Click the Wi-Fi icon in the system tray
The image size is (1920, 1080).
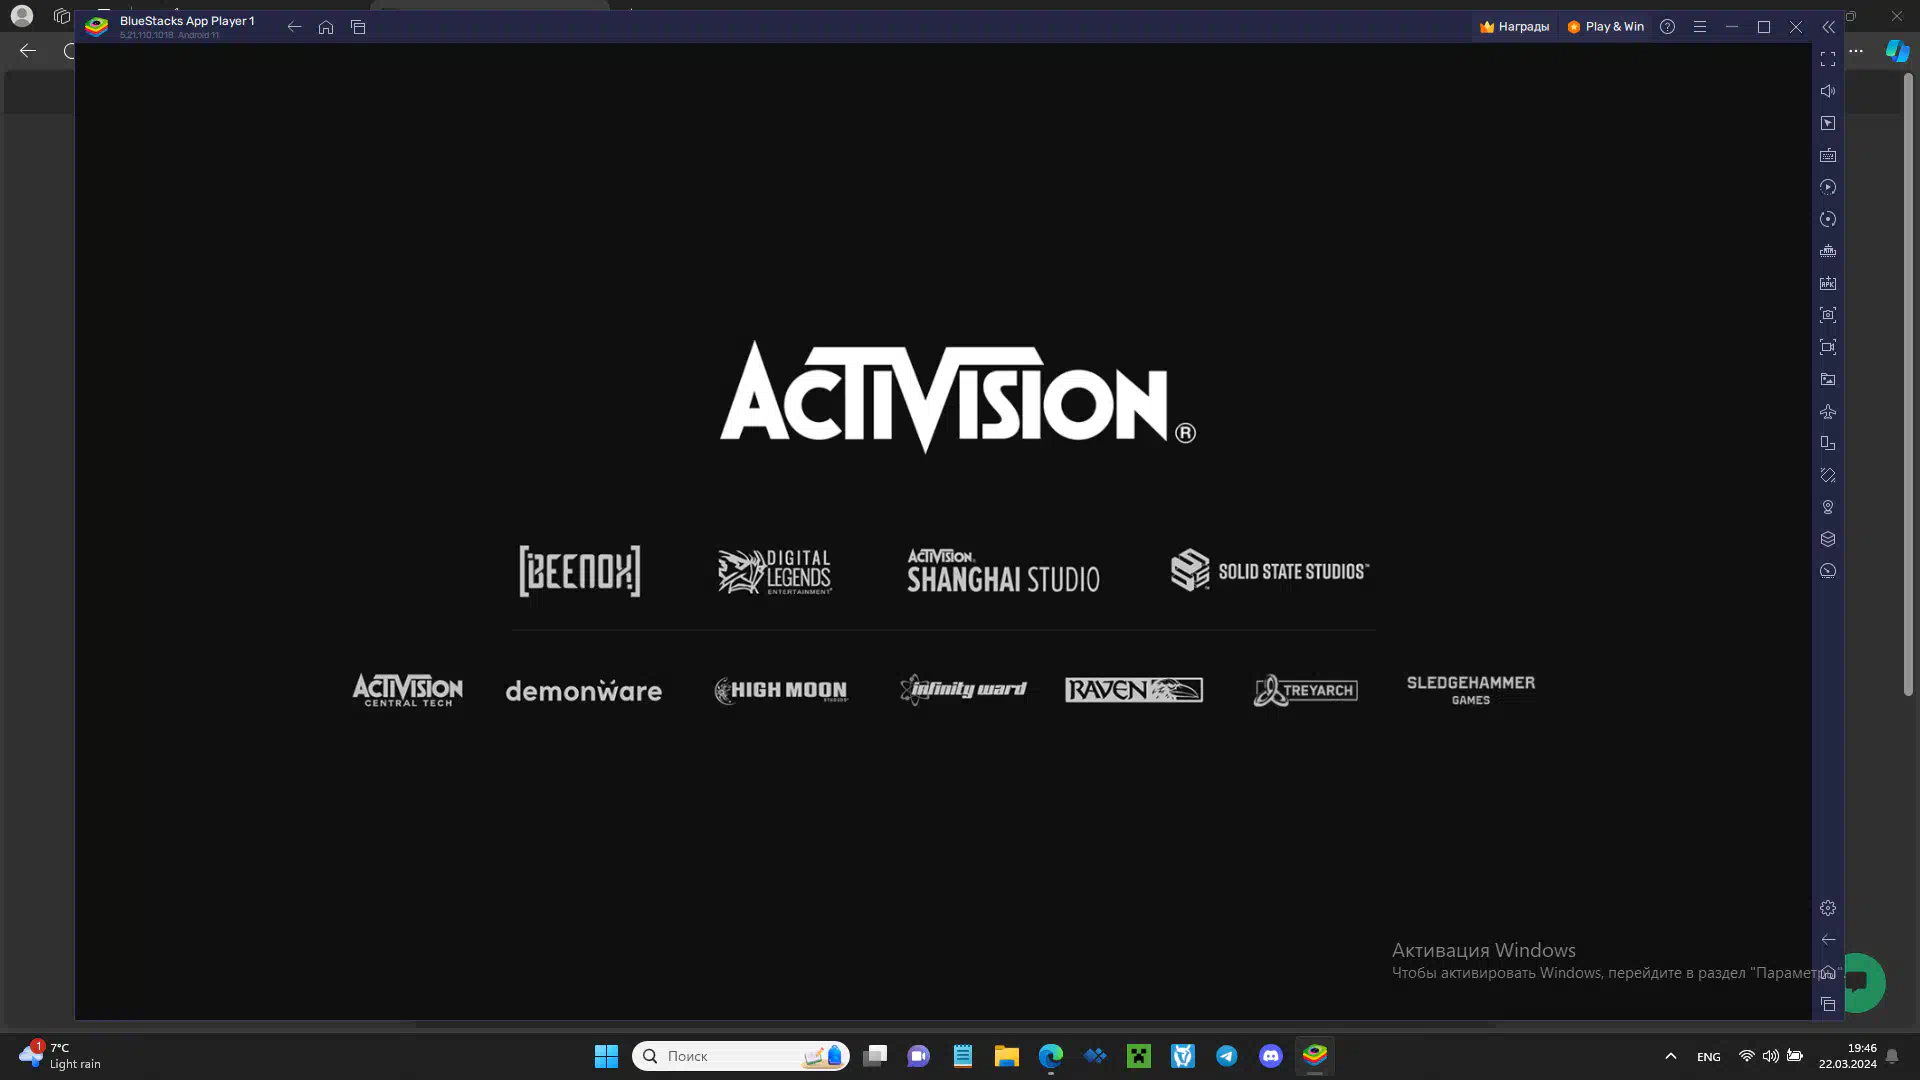[x=1747, y=1056]
